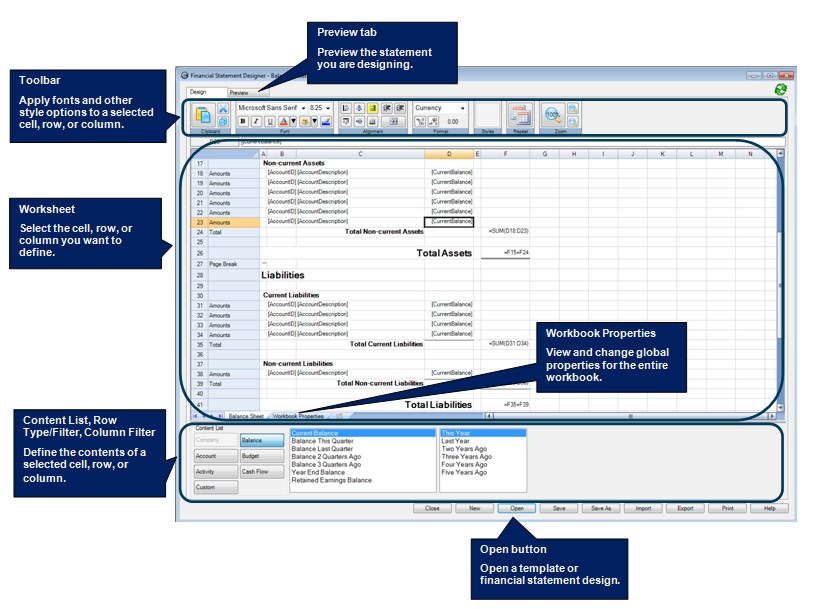The image size is (814, 609).
Task: Select the Workbook Properties sheet tab
Action: (298, 416)
